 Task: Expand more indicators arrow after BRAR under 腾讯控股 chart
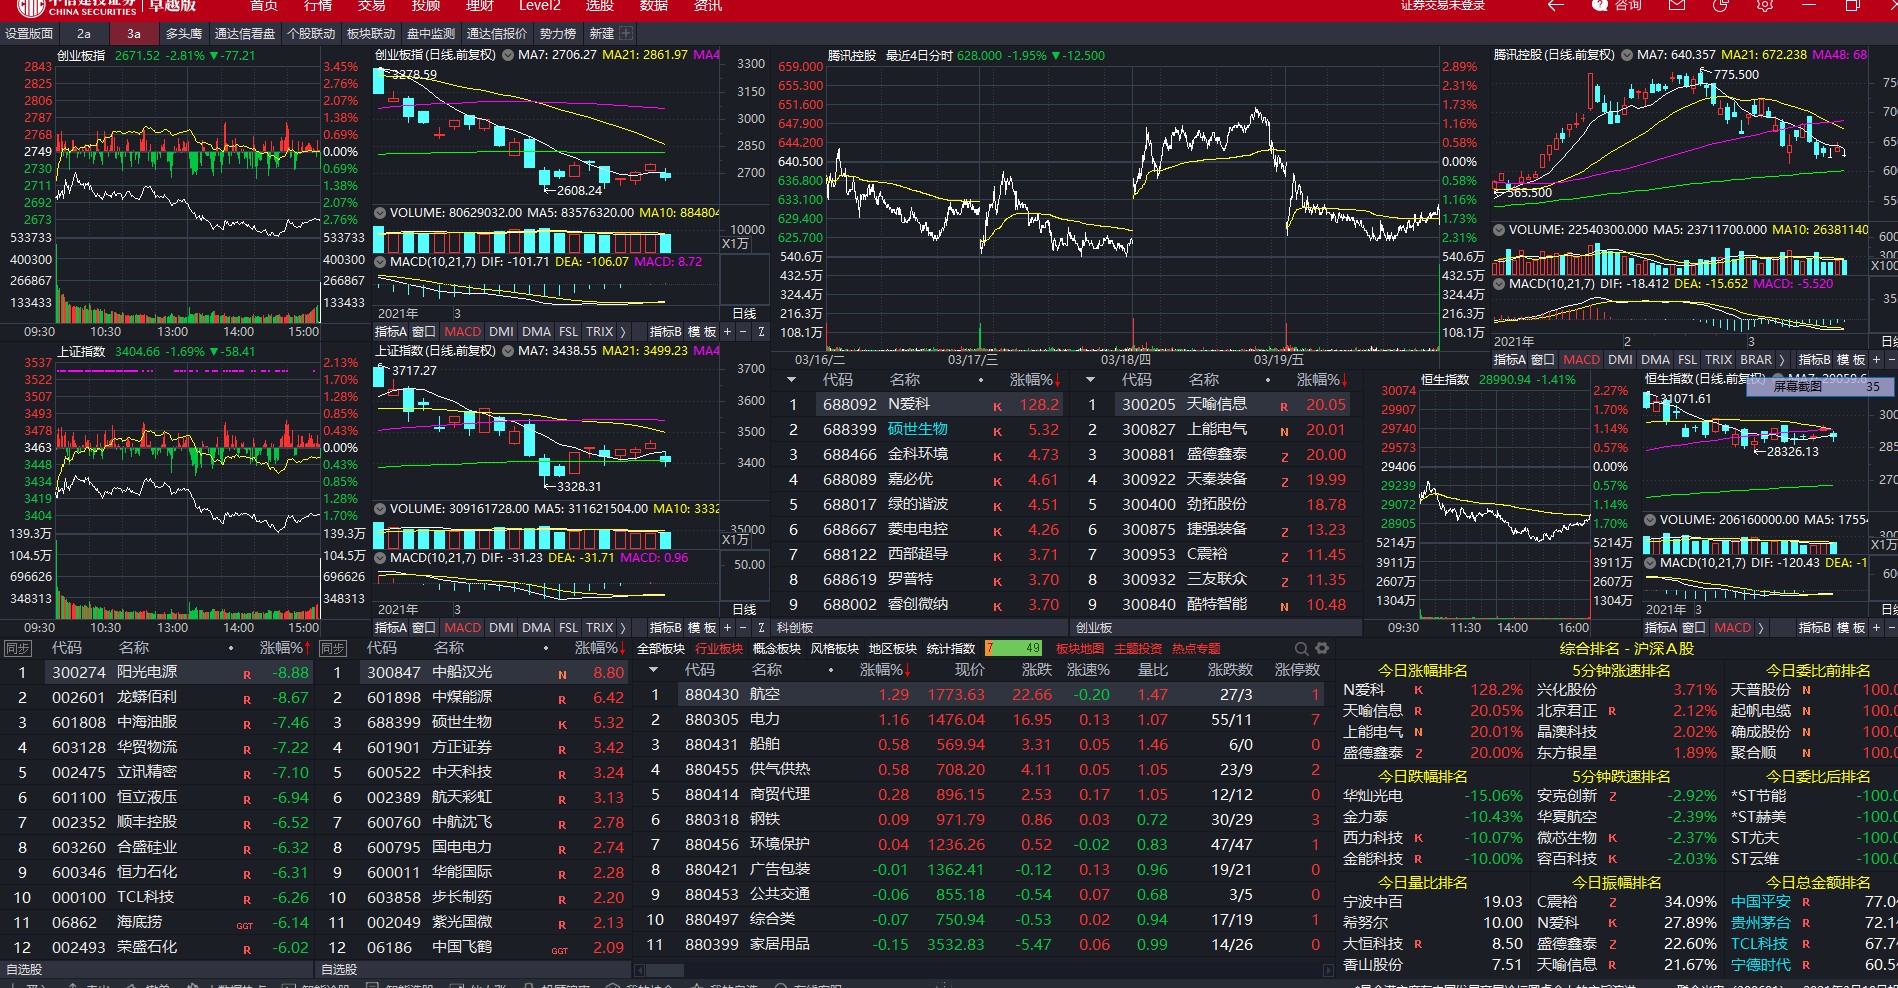click(x=1781, y=360)
